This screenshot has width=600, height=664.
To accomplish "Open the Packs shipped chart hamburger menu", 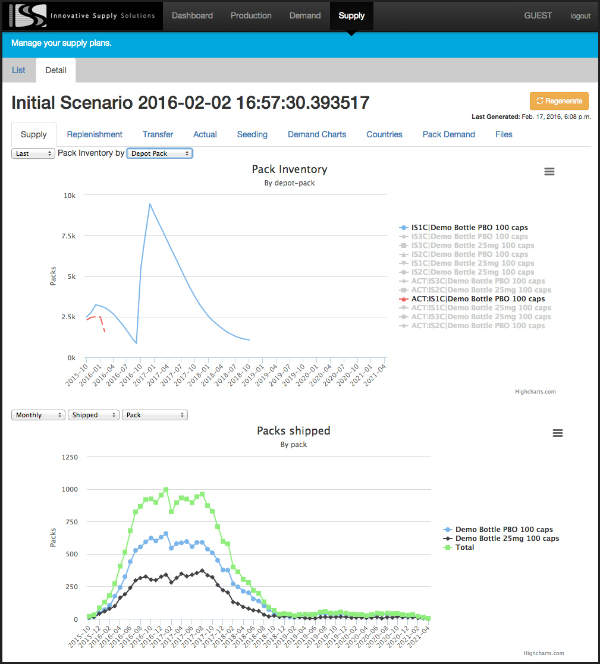I will pos(558,433).
